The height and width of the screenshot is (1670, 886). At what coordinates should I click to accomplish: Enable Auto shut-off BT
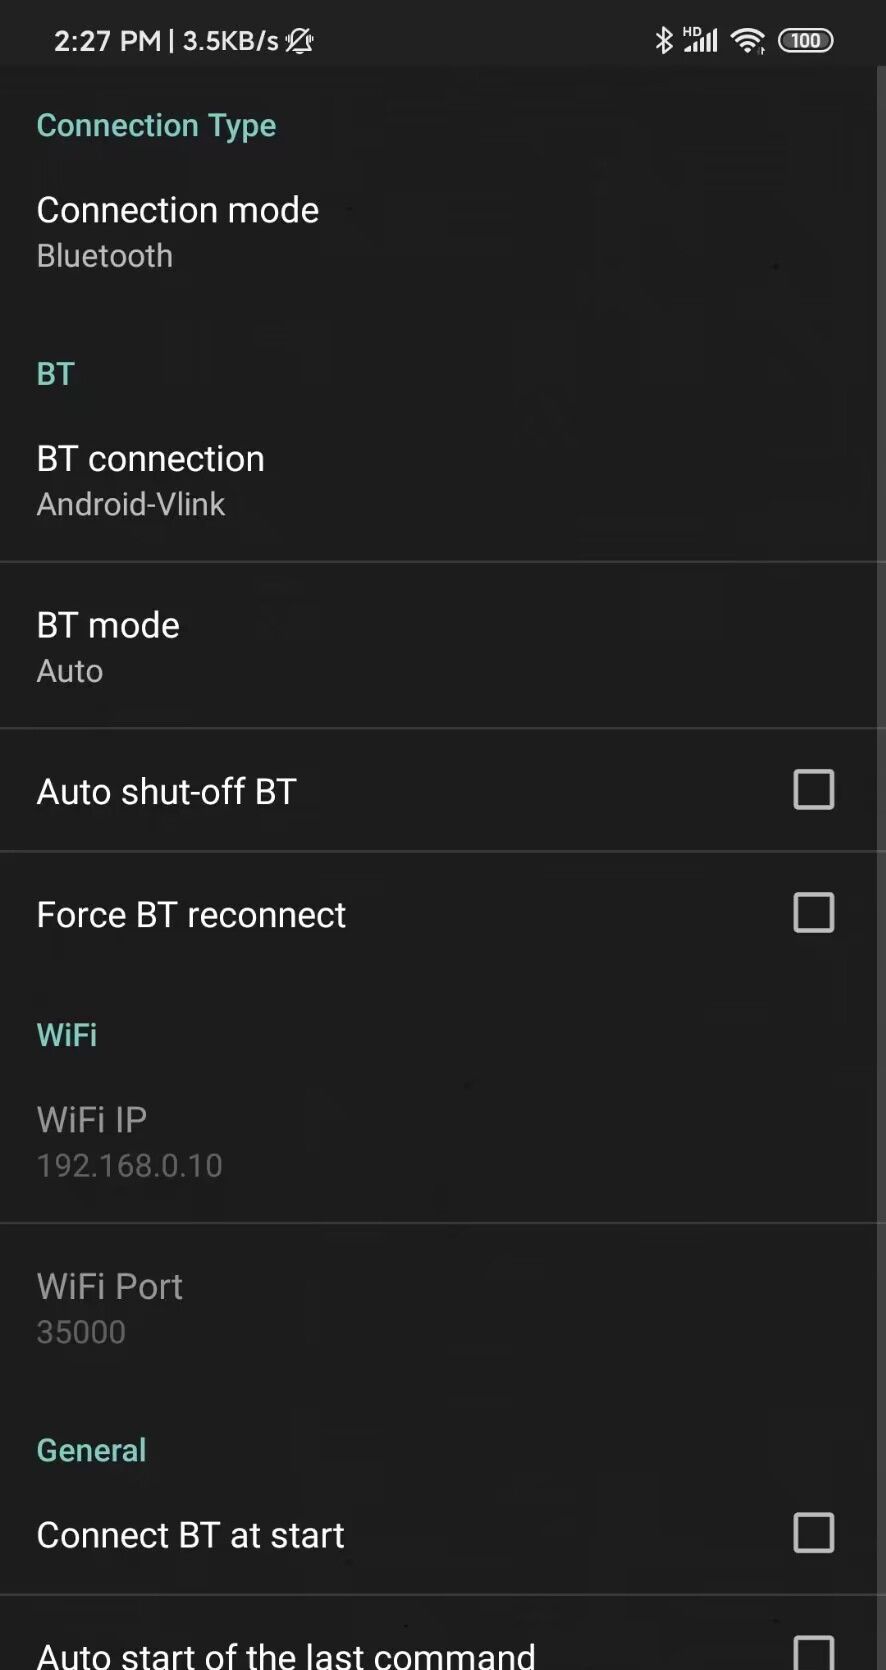[x=814, y=790]
